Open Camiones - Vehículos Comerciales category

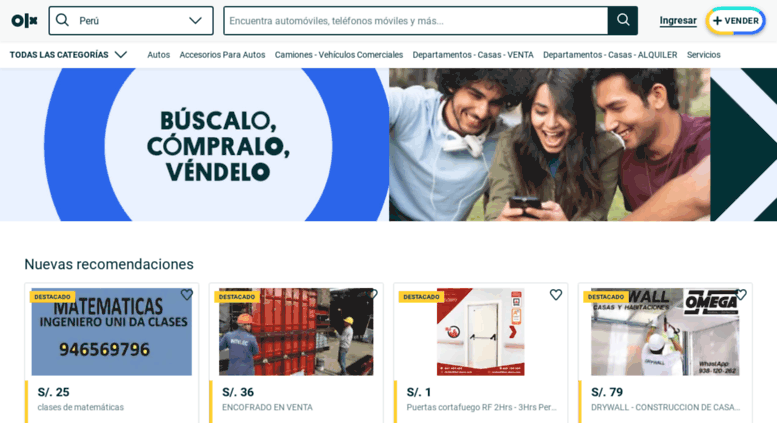(339, 55)
